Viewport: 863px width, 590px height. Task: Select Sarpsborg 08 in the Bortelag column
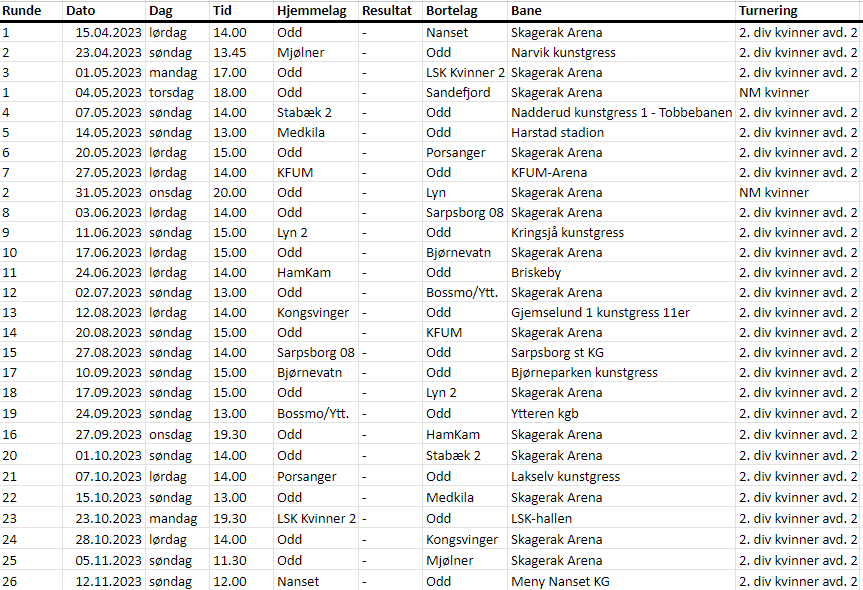465,213
